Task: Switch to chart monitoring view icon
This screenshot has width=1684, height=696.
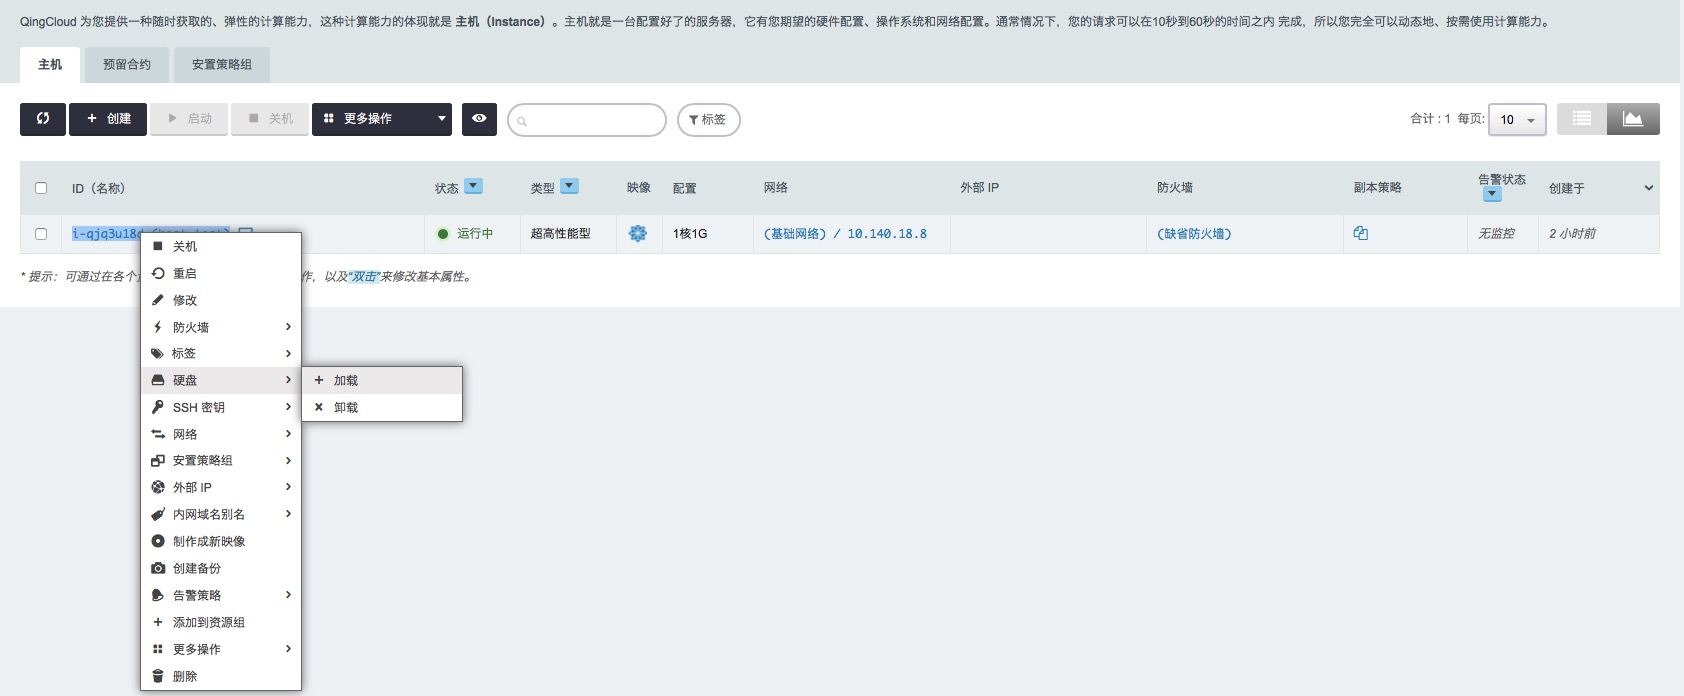Action: point(1633,119)
